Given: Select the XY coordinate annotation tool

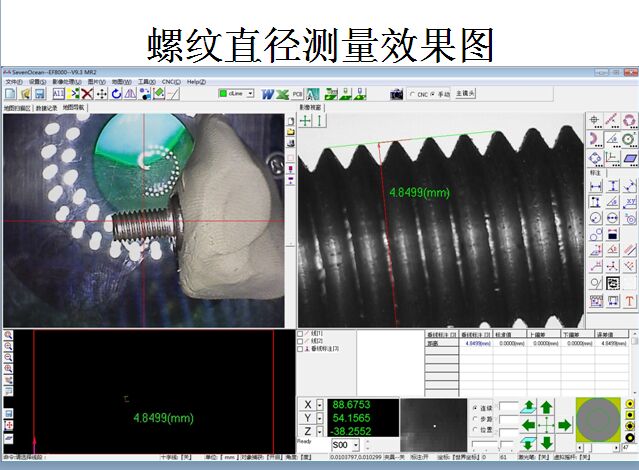Looking at the screenshot, I should click(x=630, y=202).
